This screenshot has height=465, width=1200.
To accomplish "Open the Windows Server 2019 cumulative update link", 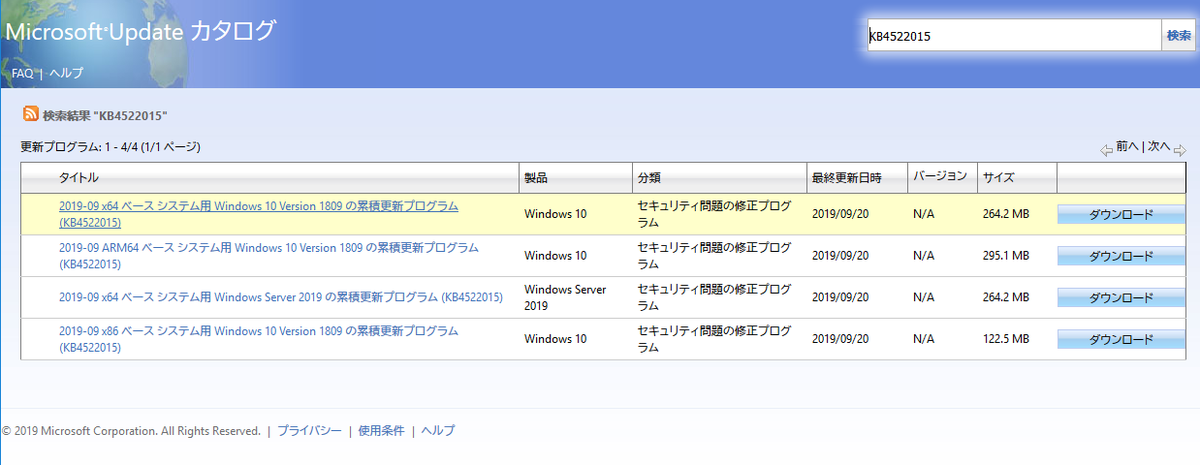I will click(280, 297).
